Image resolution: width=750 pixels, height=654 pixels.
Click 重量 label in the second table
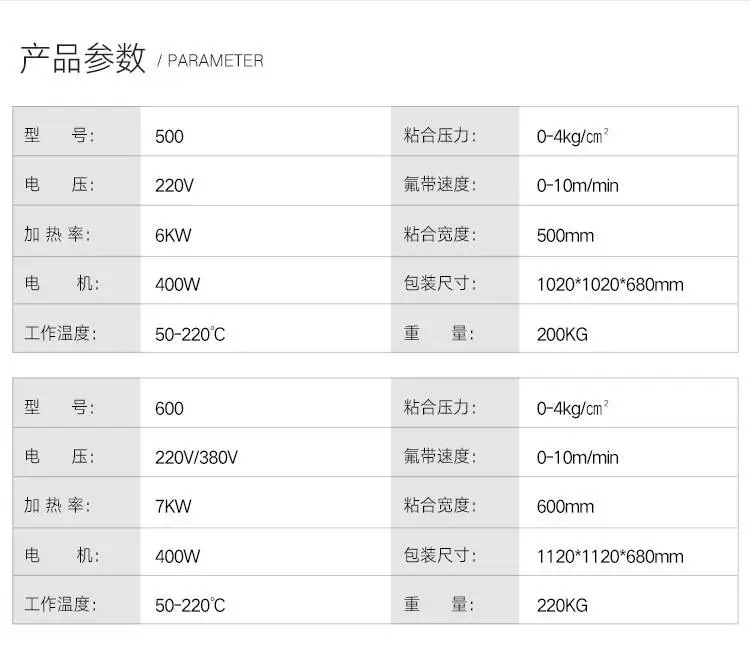tap(439, 604)
